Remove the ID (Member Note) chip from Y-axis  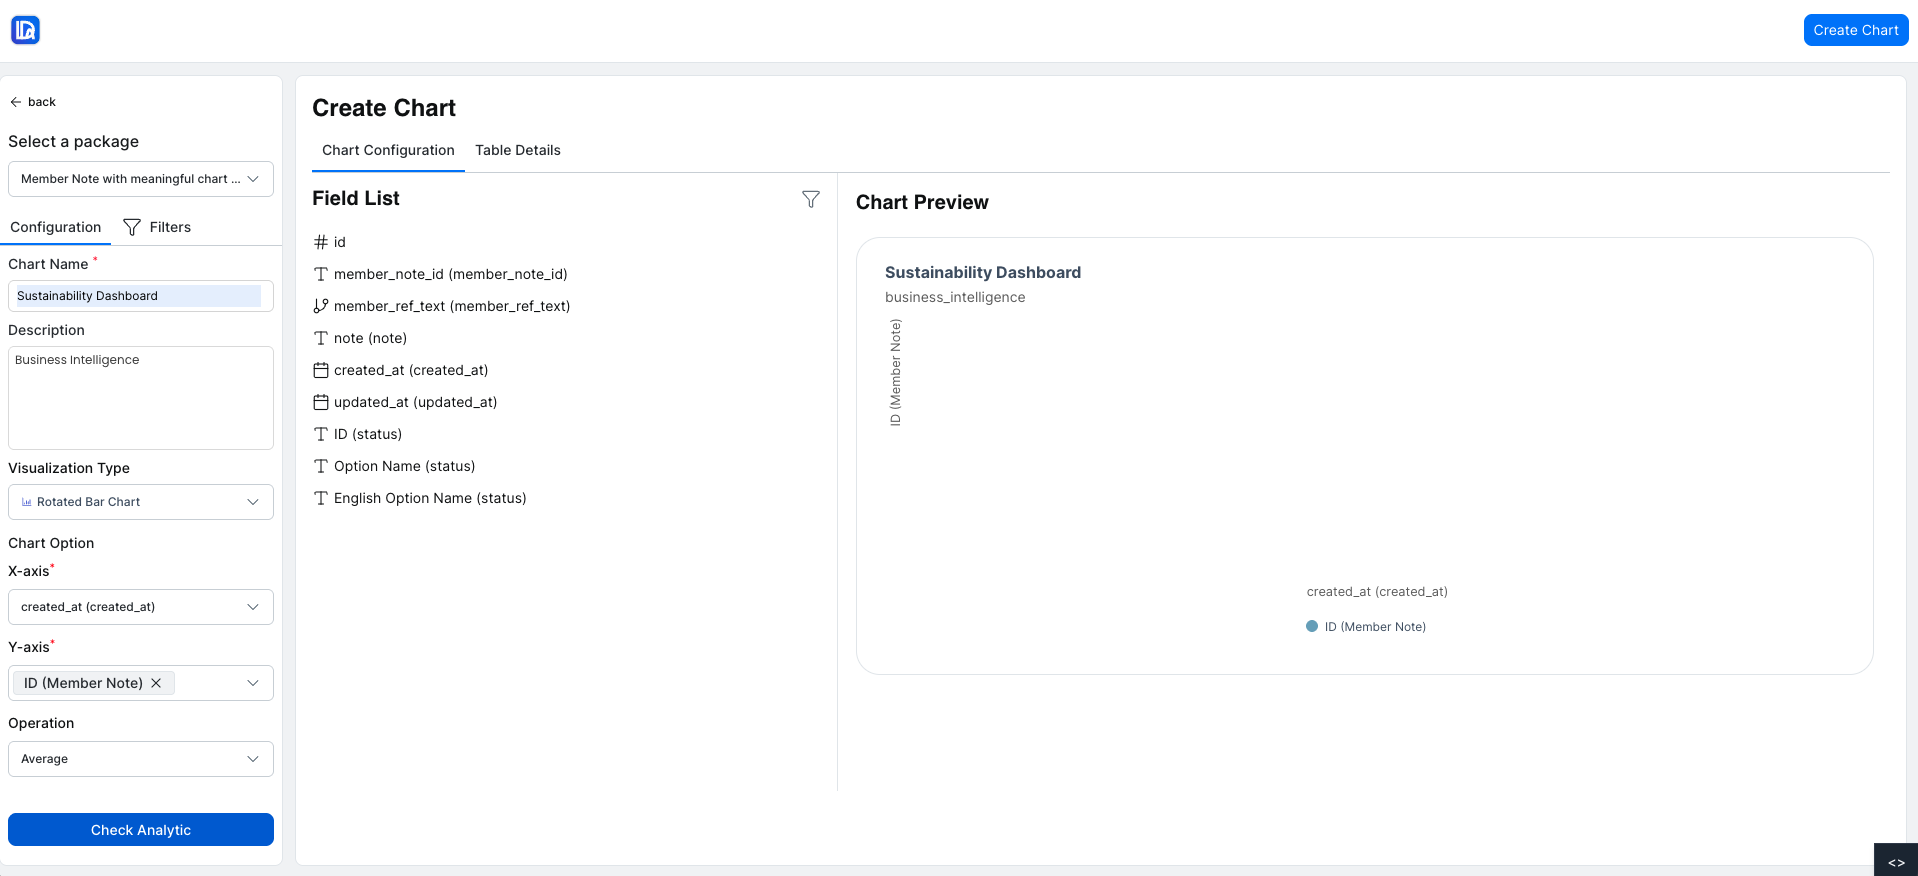click(x=156, y=683)
